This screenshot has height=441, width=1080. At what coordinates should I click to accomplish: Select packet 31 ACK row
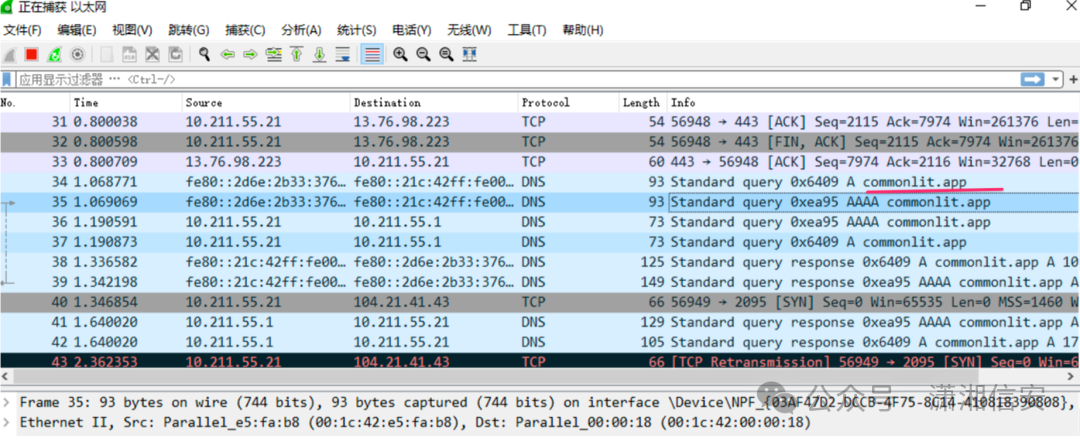click(540, 122)
